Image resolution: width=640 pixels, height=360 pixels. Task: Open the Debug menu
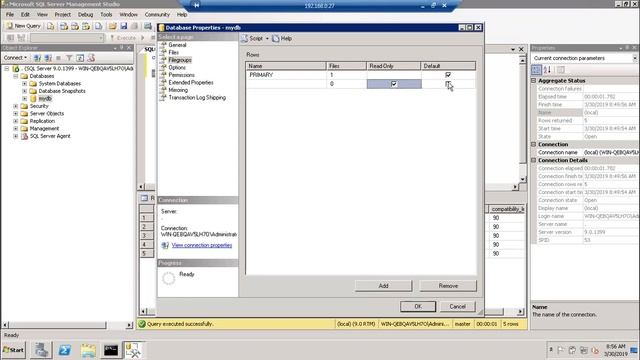click(85, 14)
